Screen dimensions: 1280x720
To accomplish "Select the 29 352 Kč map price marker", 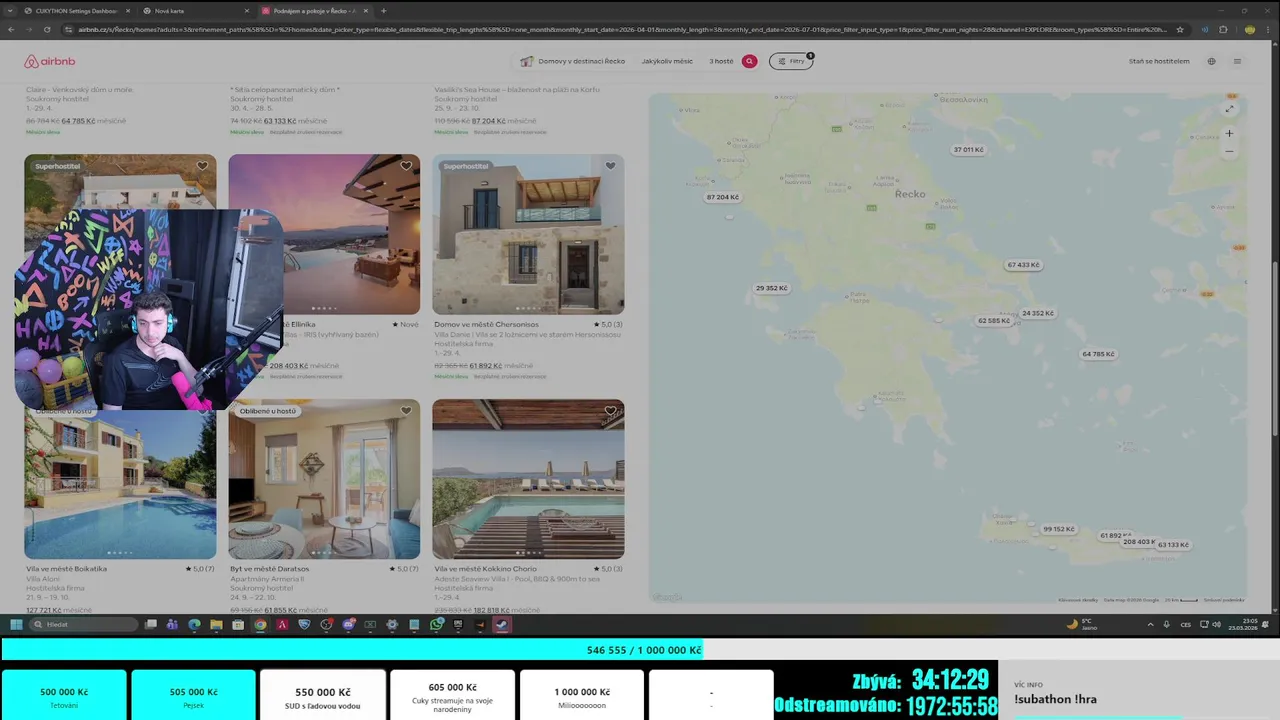I will point(771,288).
